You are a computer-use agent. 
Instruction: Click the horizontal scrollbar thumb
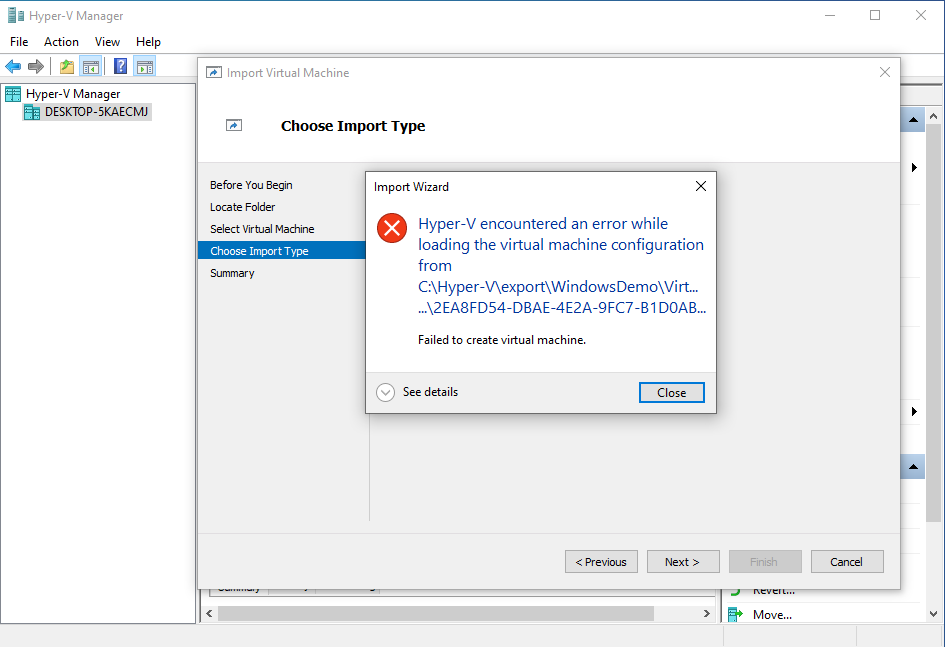(x=436, y=614)
